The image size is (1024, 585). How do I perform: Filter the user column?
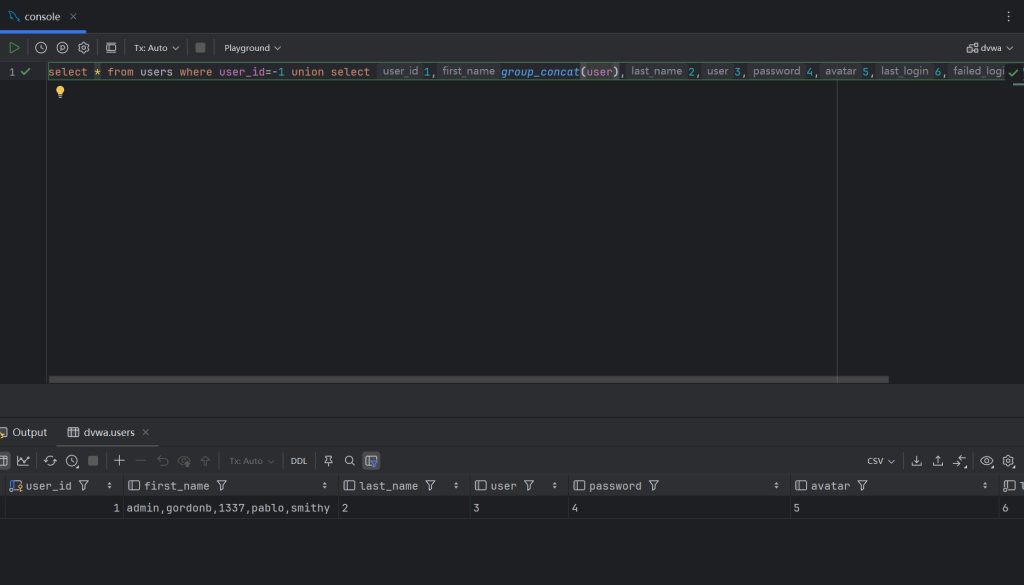click(x=529, y=486)
